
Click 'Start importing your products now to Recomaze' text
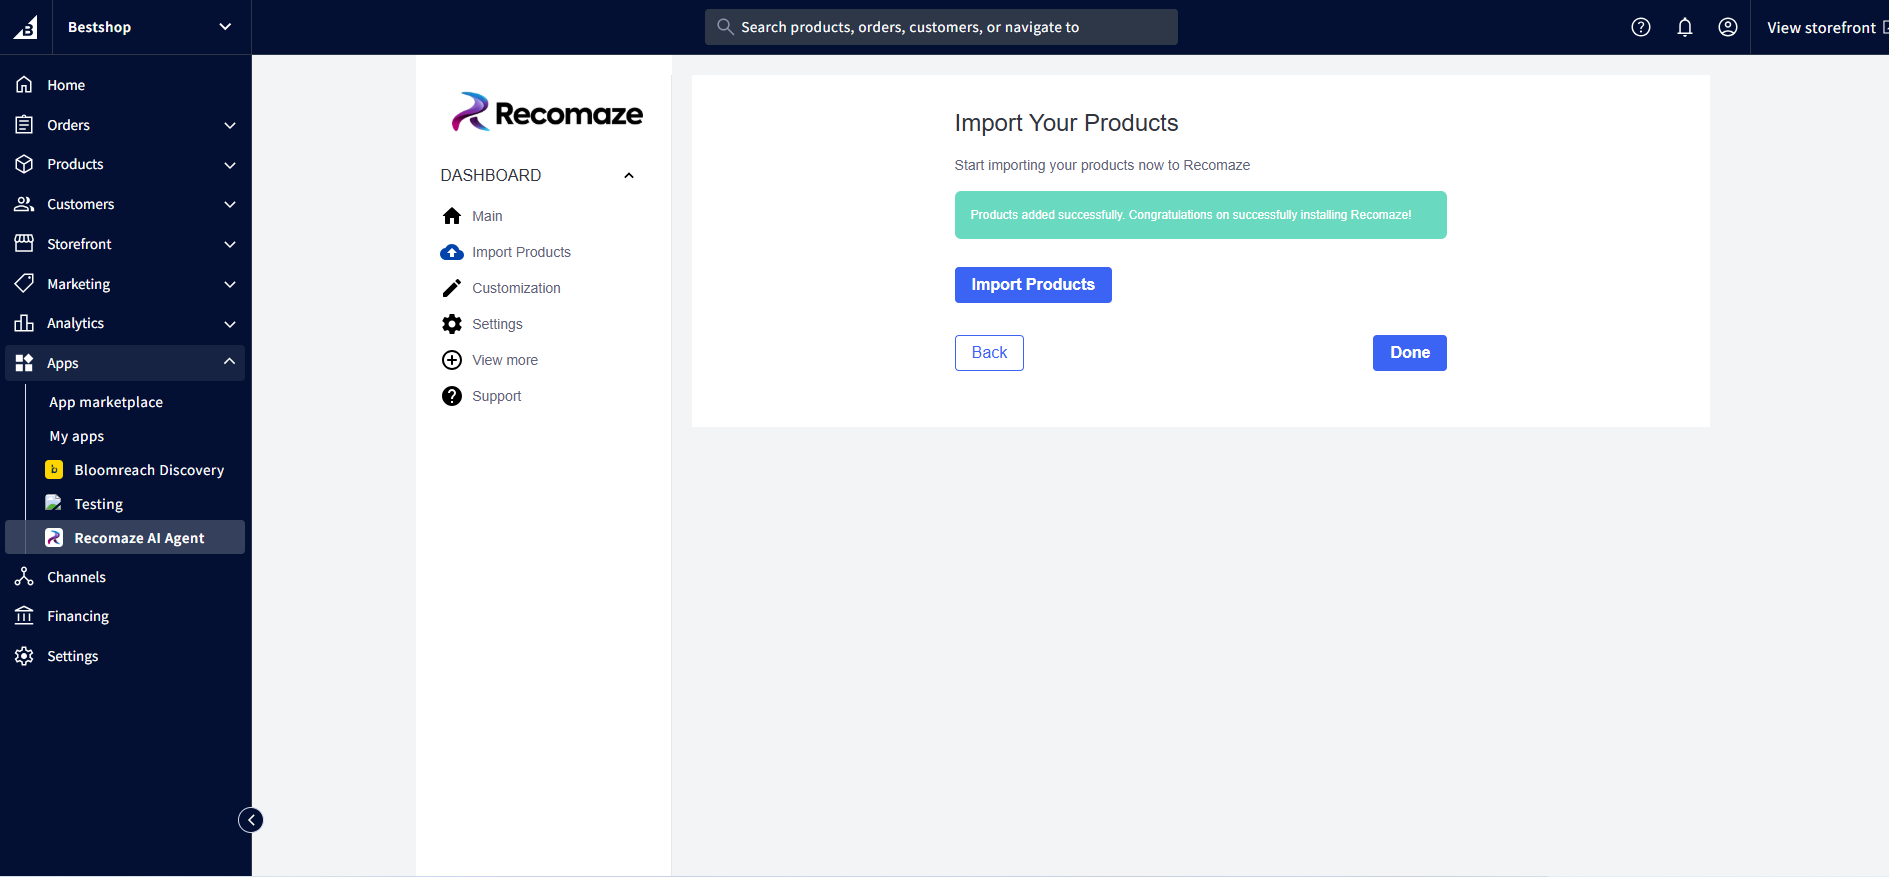coord(1102,165)
